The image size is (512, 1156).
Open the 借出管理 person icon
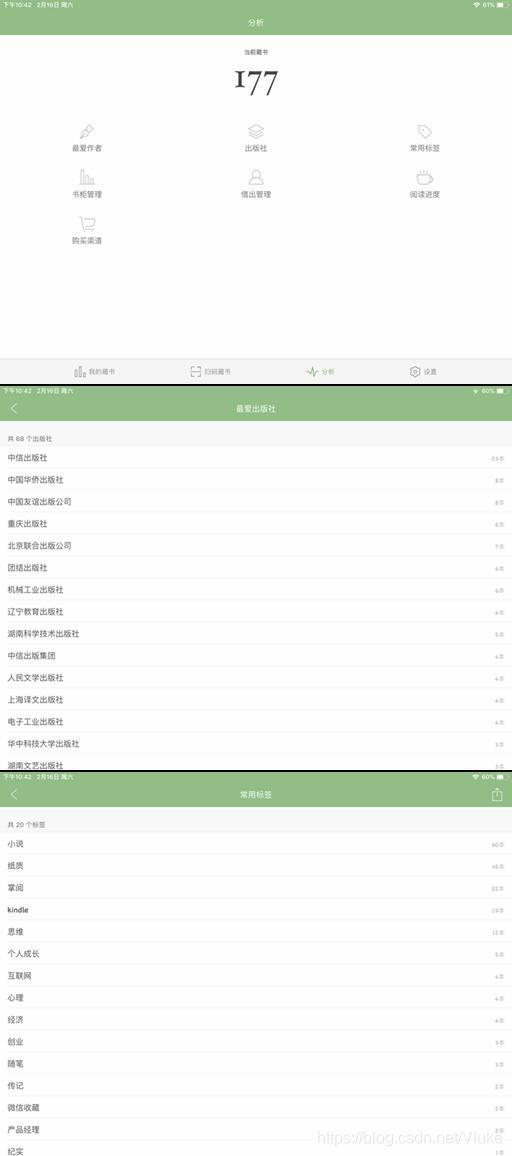click(256, 178)
